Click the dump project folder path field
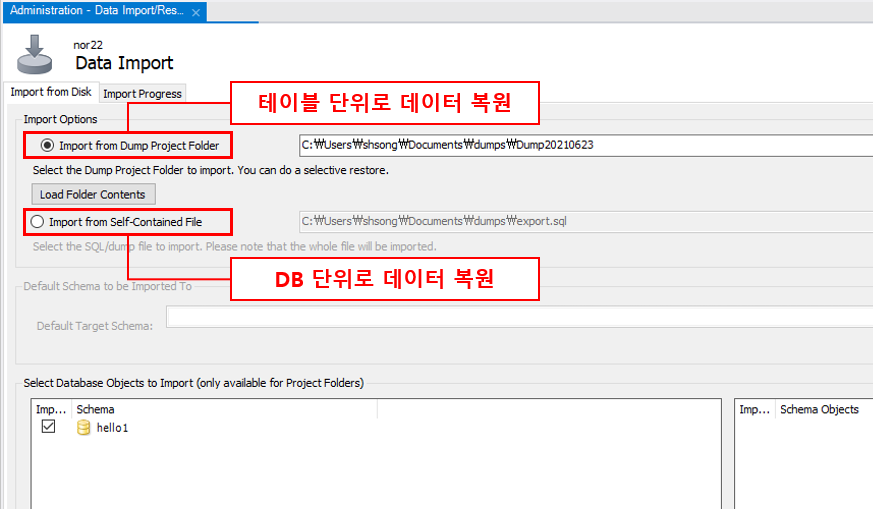This screenshot has width=873, height=509. coord(586,145)
